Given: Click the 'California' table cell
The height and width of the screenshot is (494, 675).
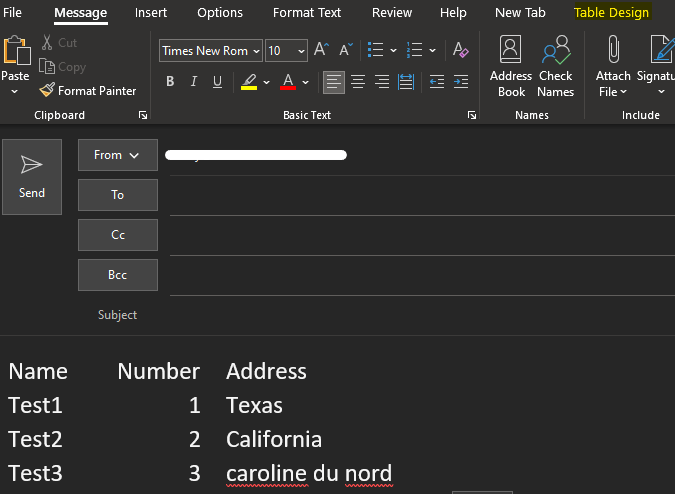Looking at the screenshot, I should point(274,439).
